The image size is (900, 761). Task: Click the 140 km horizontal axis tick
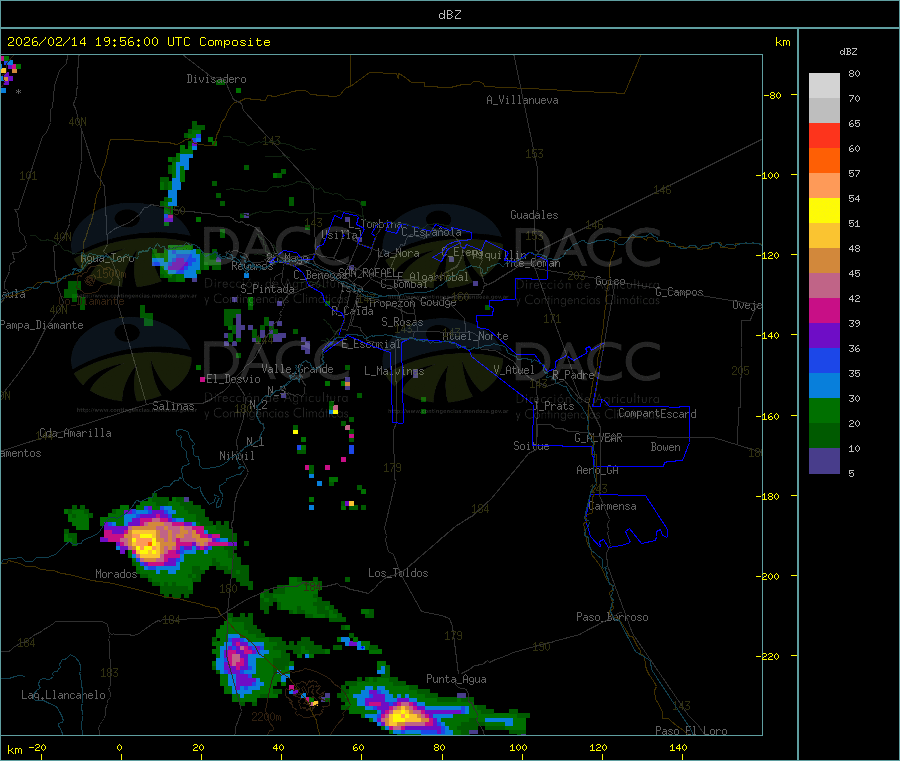pos(678,748)
